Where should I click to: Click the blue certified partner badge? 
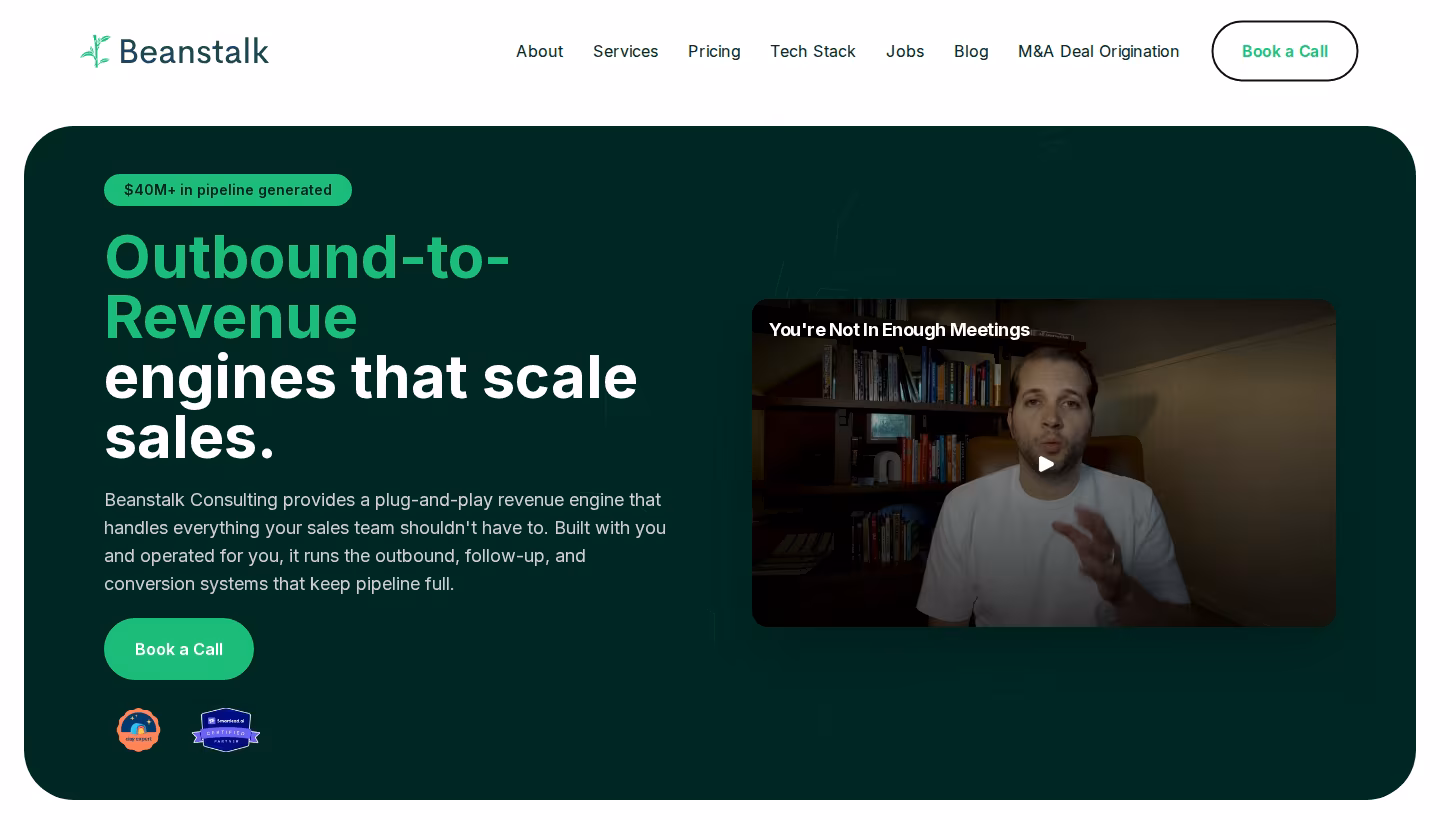point(226,730)
